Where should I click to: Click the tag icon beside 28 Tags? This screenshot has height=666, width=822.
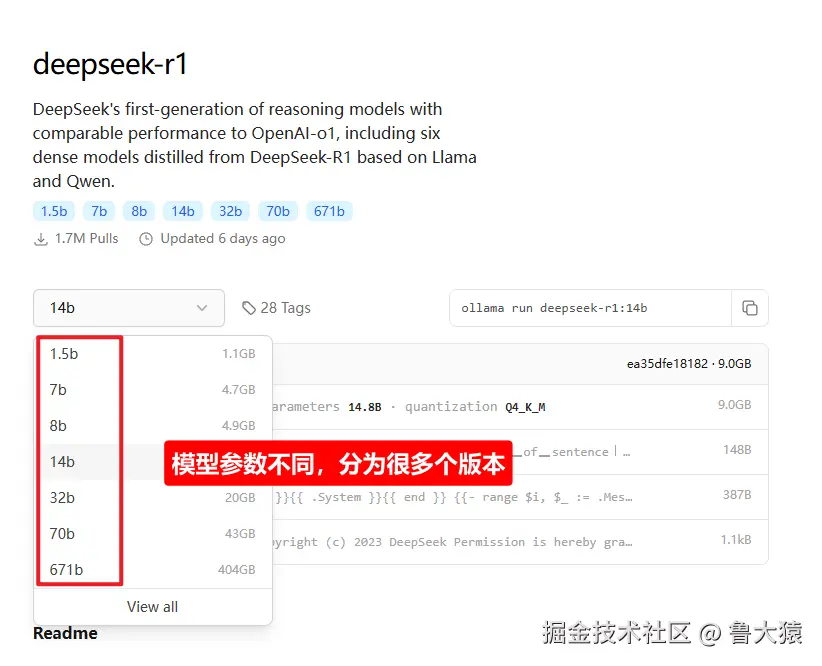click(248, 308)
